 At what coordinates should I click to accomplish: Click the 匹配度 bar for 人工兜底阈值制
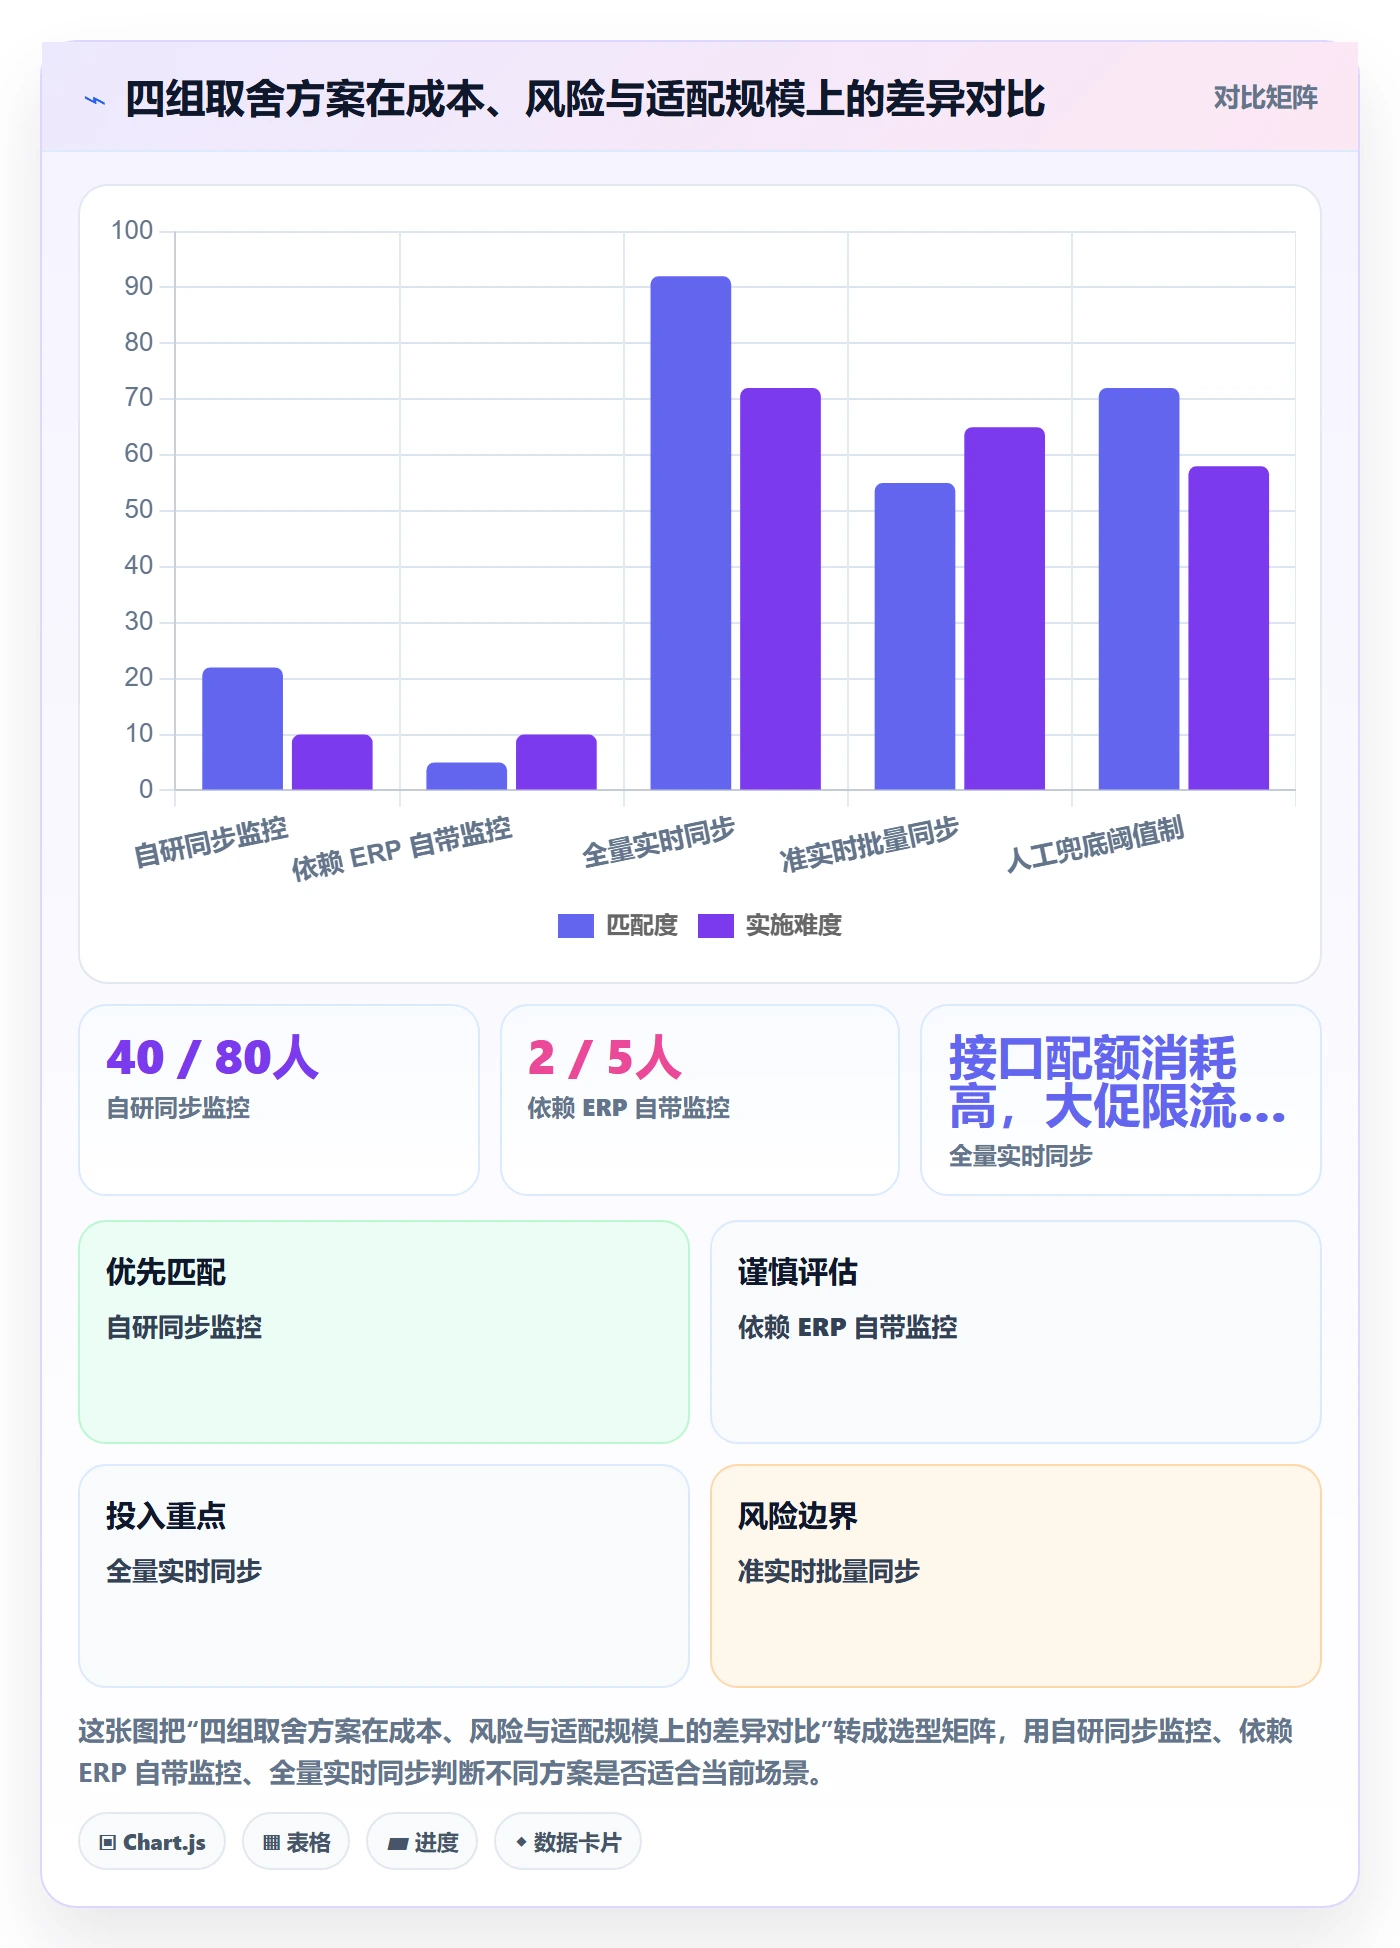point(1139,589)
